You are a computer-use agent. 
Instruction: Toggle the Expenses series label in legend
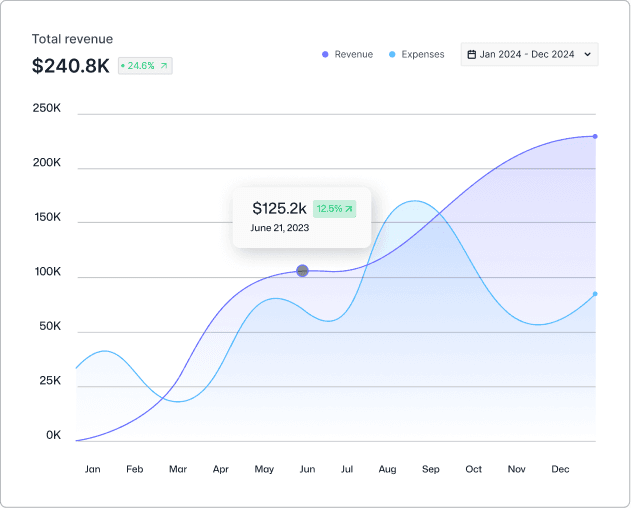tap(422, 55)
